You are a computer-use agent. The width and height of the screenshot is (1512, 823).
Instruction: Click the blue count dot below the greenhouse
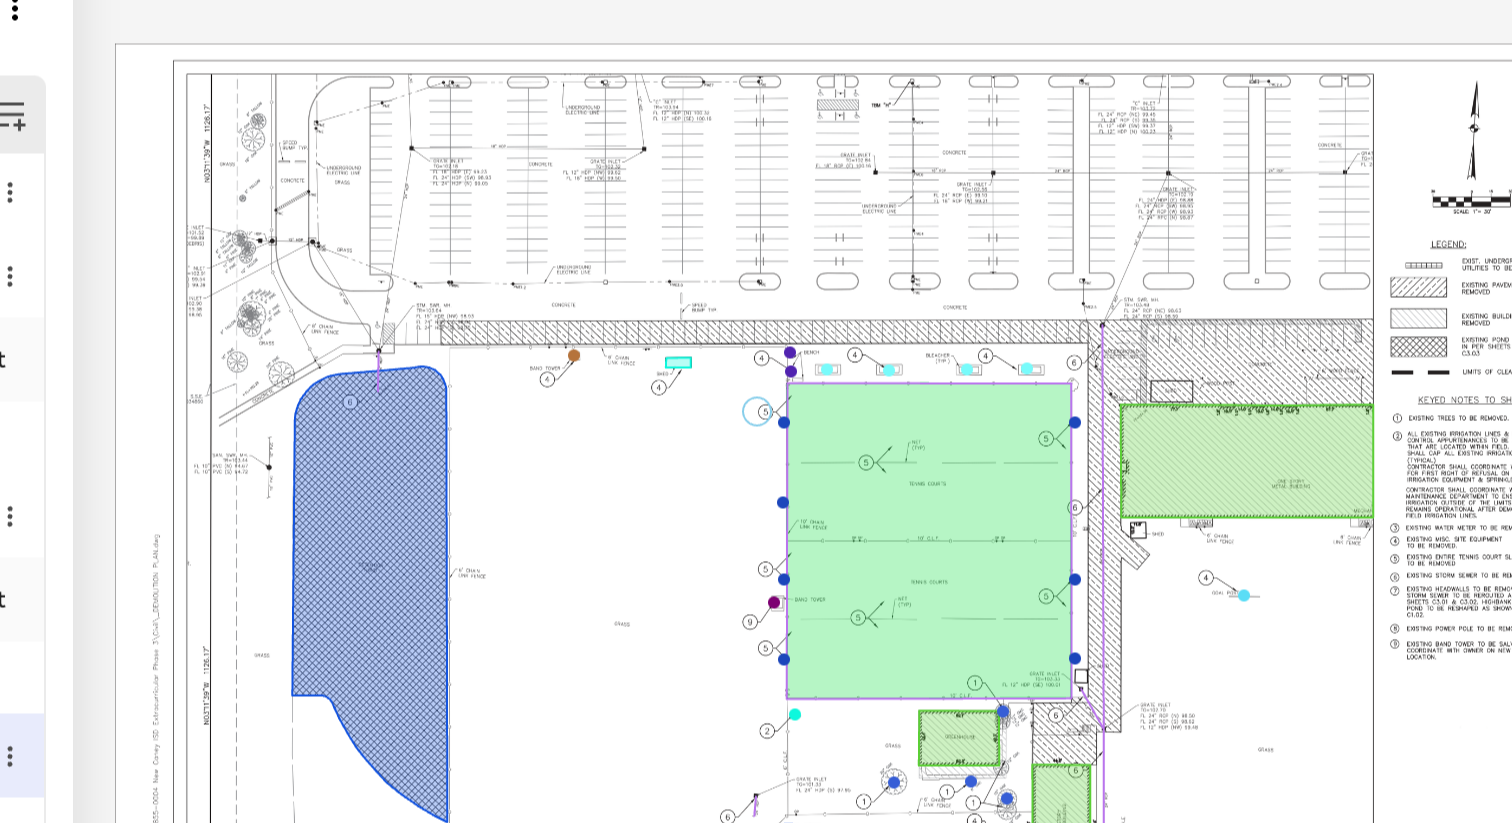pyautogui.click(x=970, y=781)
